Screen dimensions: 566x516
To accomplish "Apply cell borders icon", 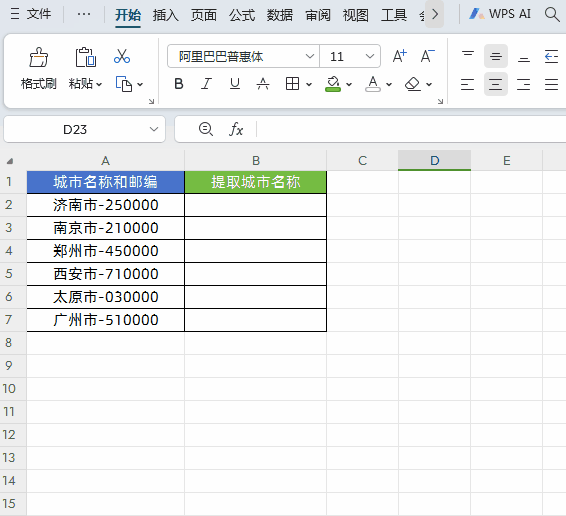I will click(292, 84).
